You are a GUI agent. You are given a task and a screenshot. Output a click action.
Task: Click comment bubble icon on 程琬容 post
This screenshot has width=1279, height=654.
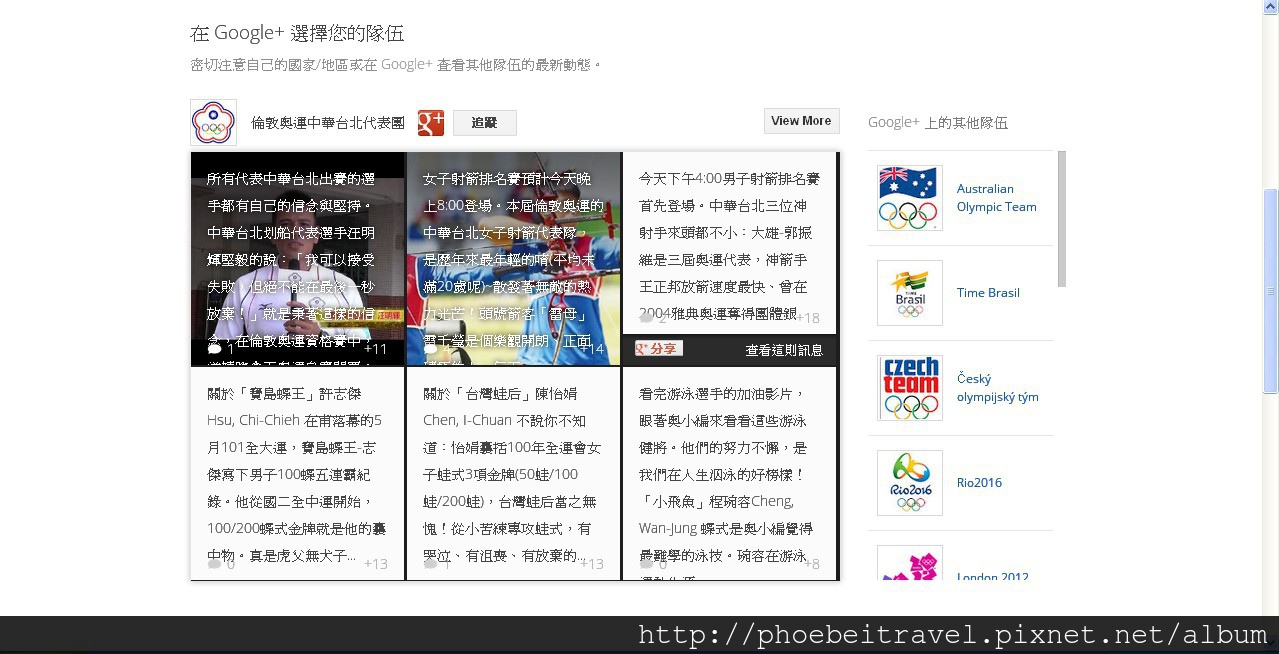tap(646, 564)
